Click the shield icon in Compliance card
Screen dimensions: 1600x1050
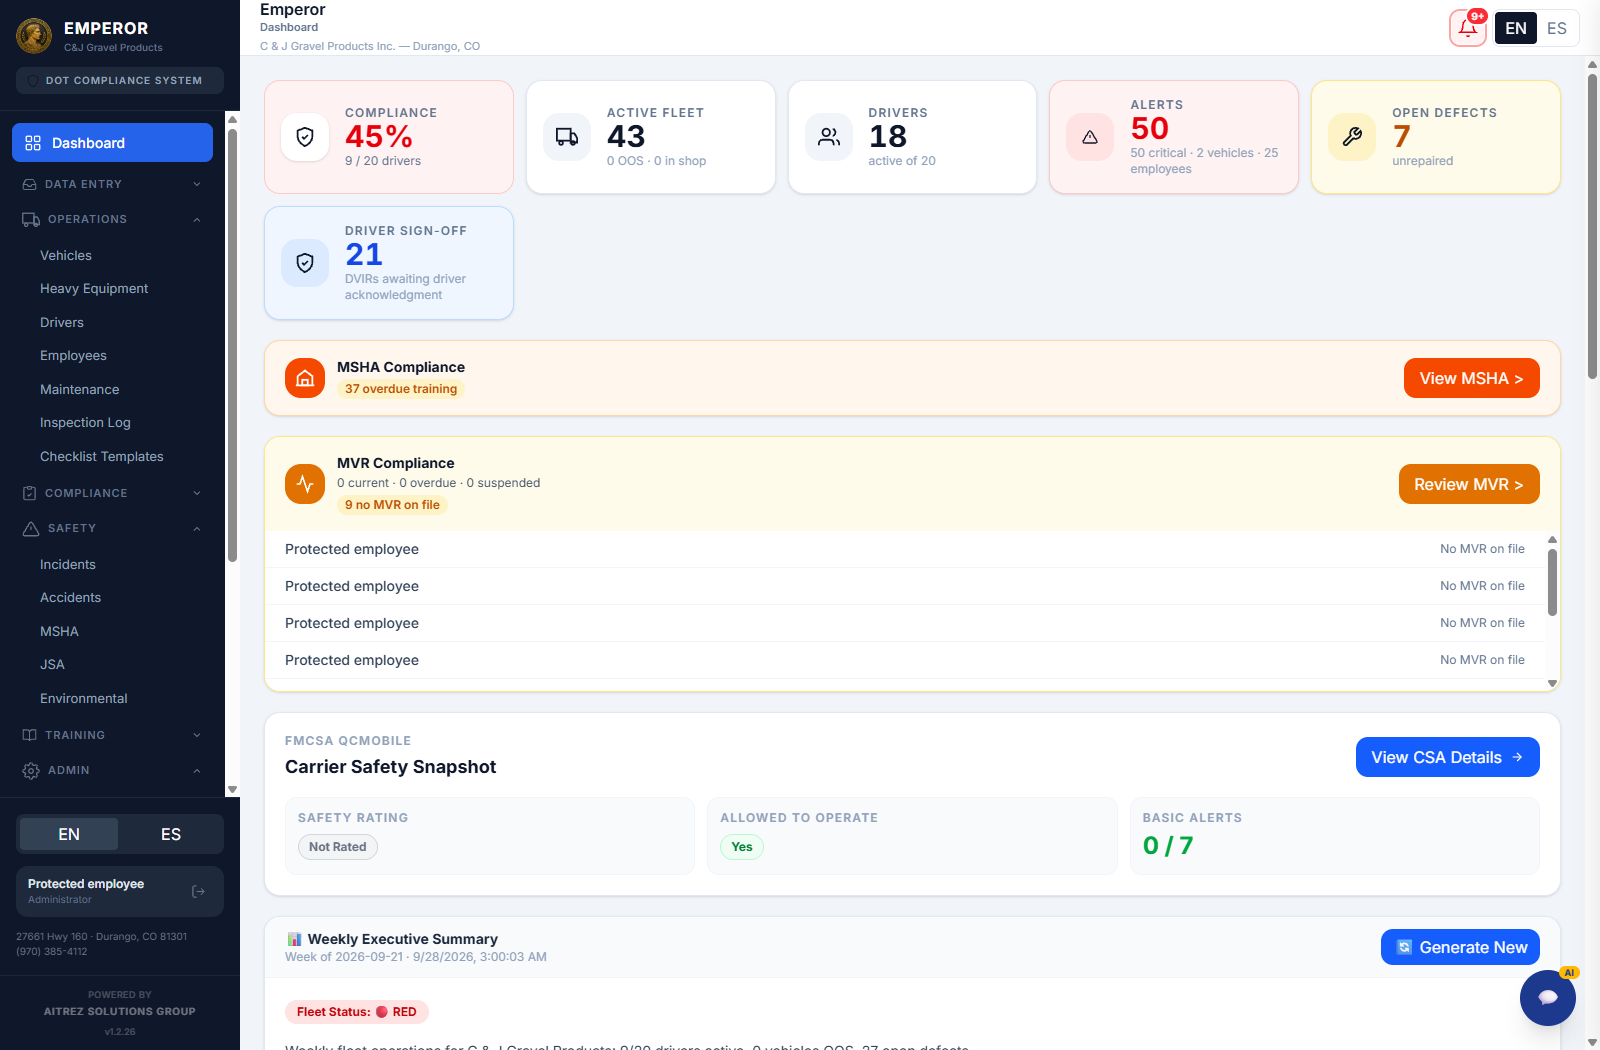305,137
